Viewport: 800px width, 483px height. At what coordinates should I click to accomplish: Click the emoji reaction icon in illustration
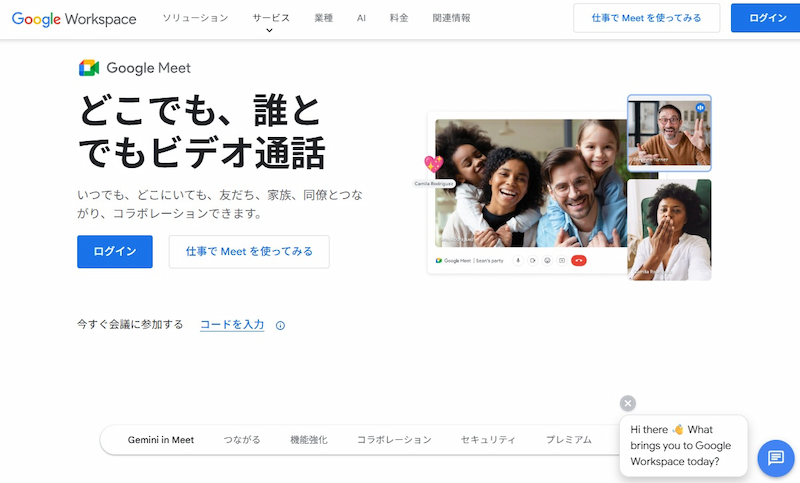[x=547, y=261]
